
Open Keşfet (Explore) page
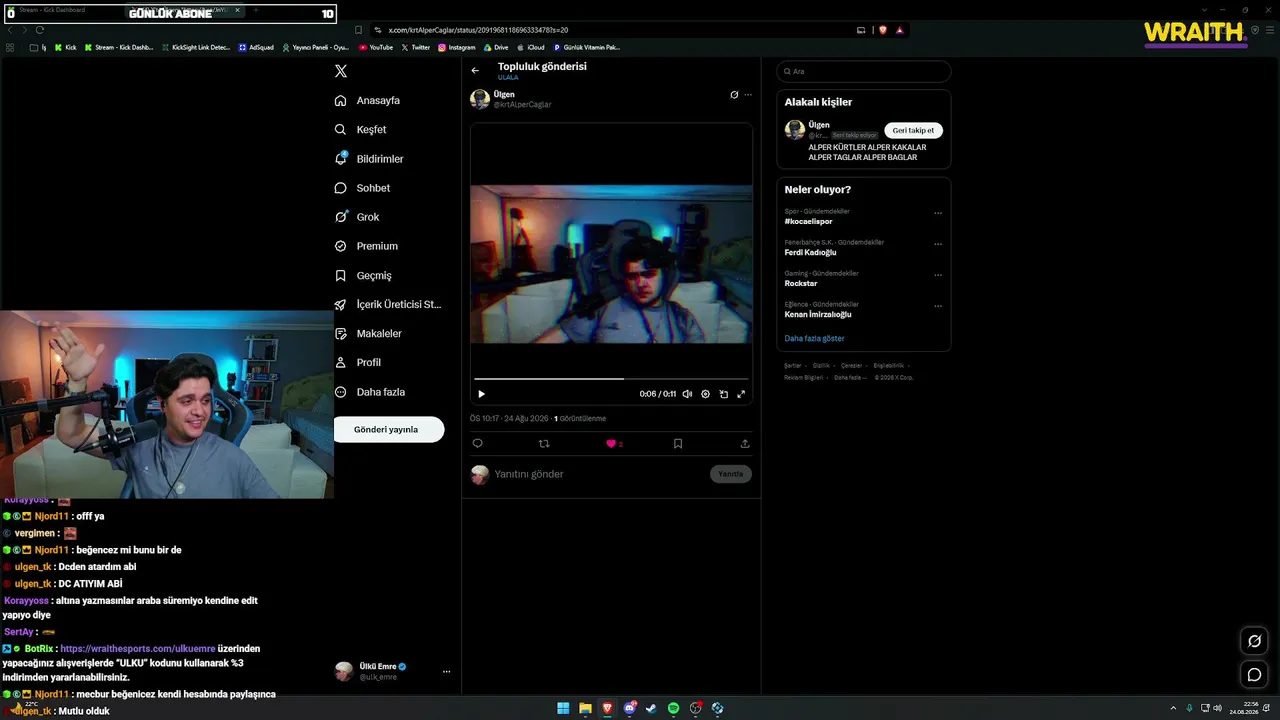point(360,130)
